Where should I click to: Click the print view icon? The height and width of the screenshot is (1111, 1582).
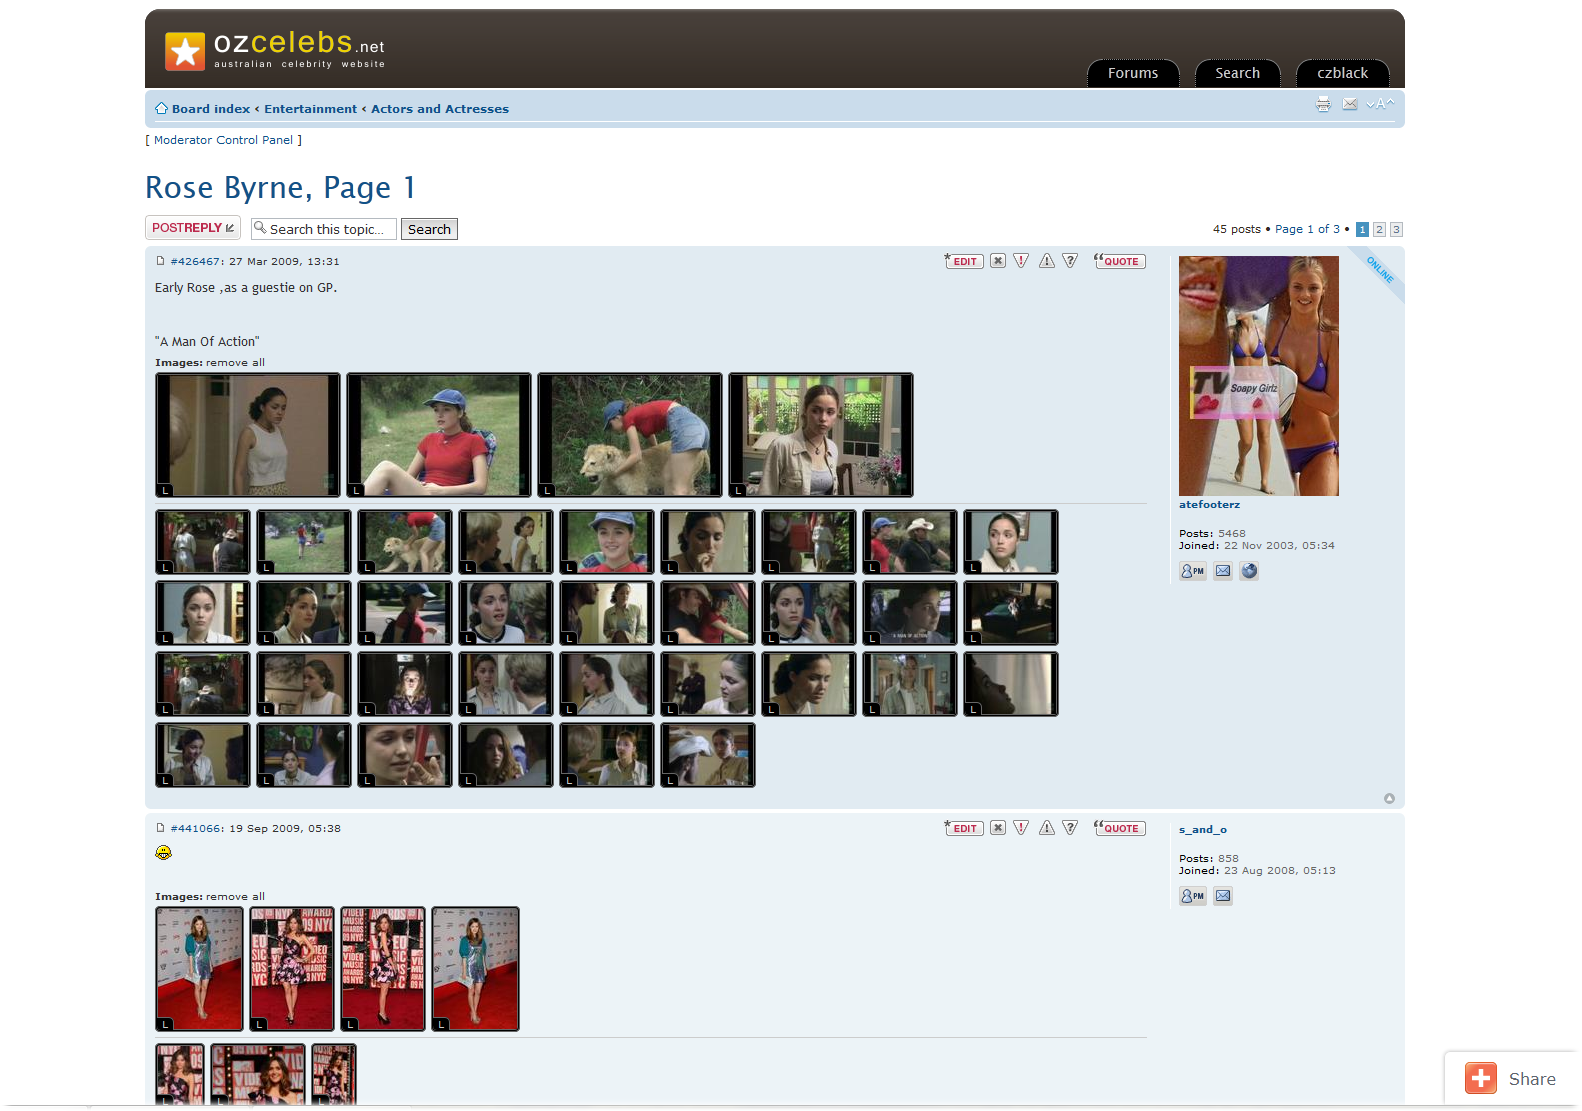pos(1323,104)
